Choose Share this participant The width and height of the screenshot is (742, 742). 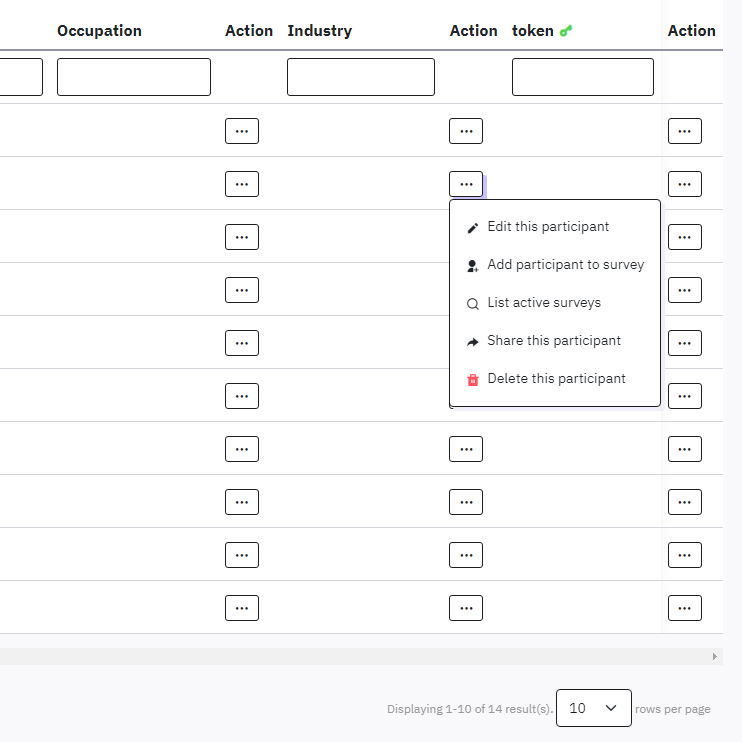(554, 341)
